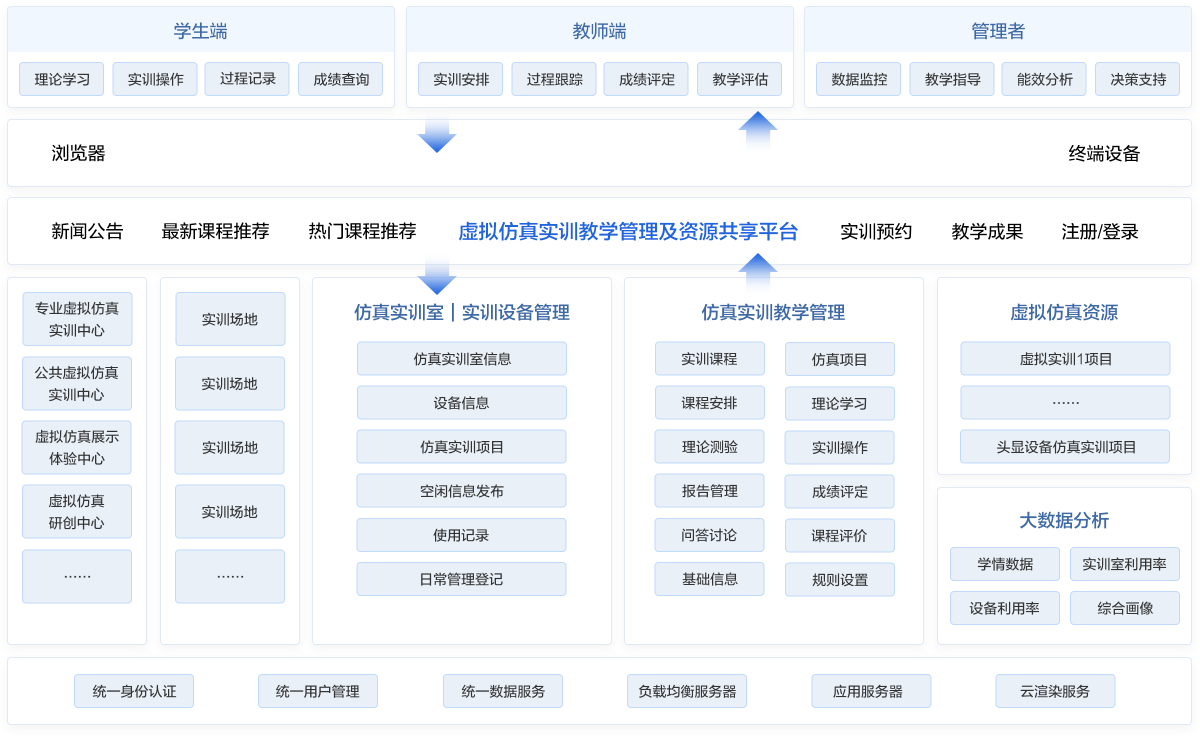Click 决策支持 in the 管理者 panel
Viewport: 1200px width, 740px height.
pos(1138,79)
